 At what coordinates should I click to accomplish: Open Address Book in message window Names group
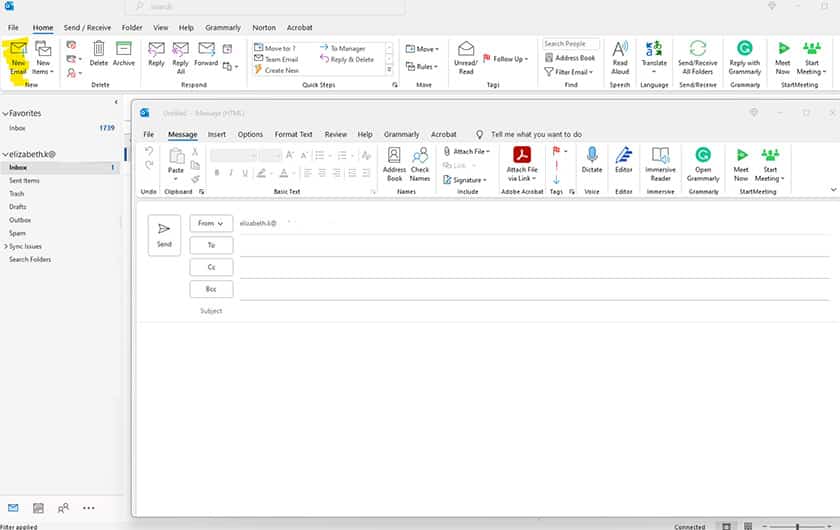click(394, 164)
